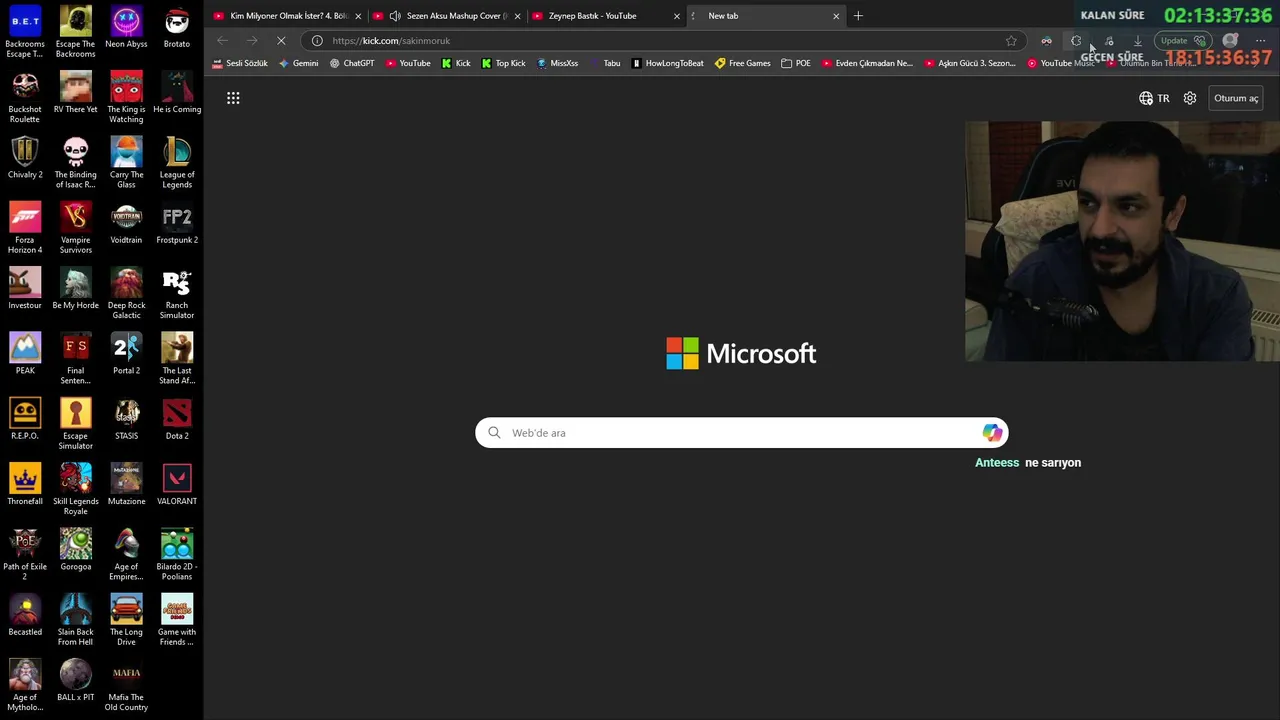Click the Web'de ara search field
Screen dimensions: 1280x720
click(x=741, y=433)
